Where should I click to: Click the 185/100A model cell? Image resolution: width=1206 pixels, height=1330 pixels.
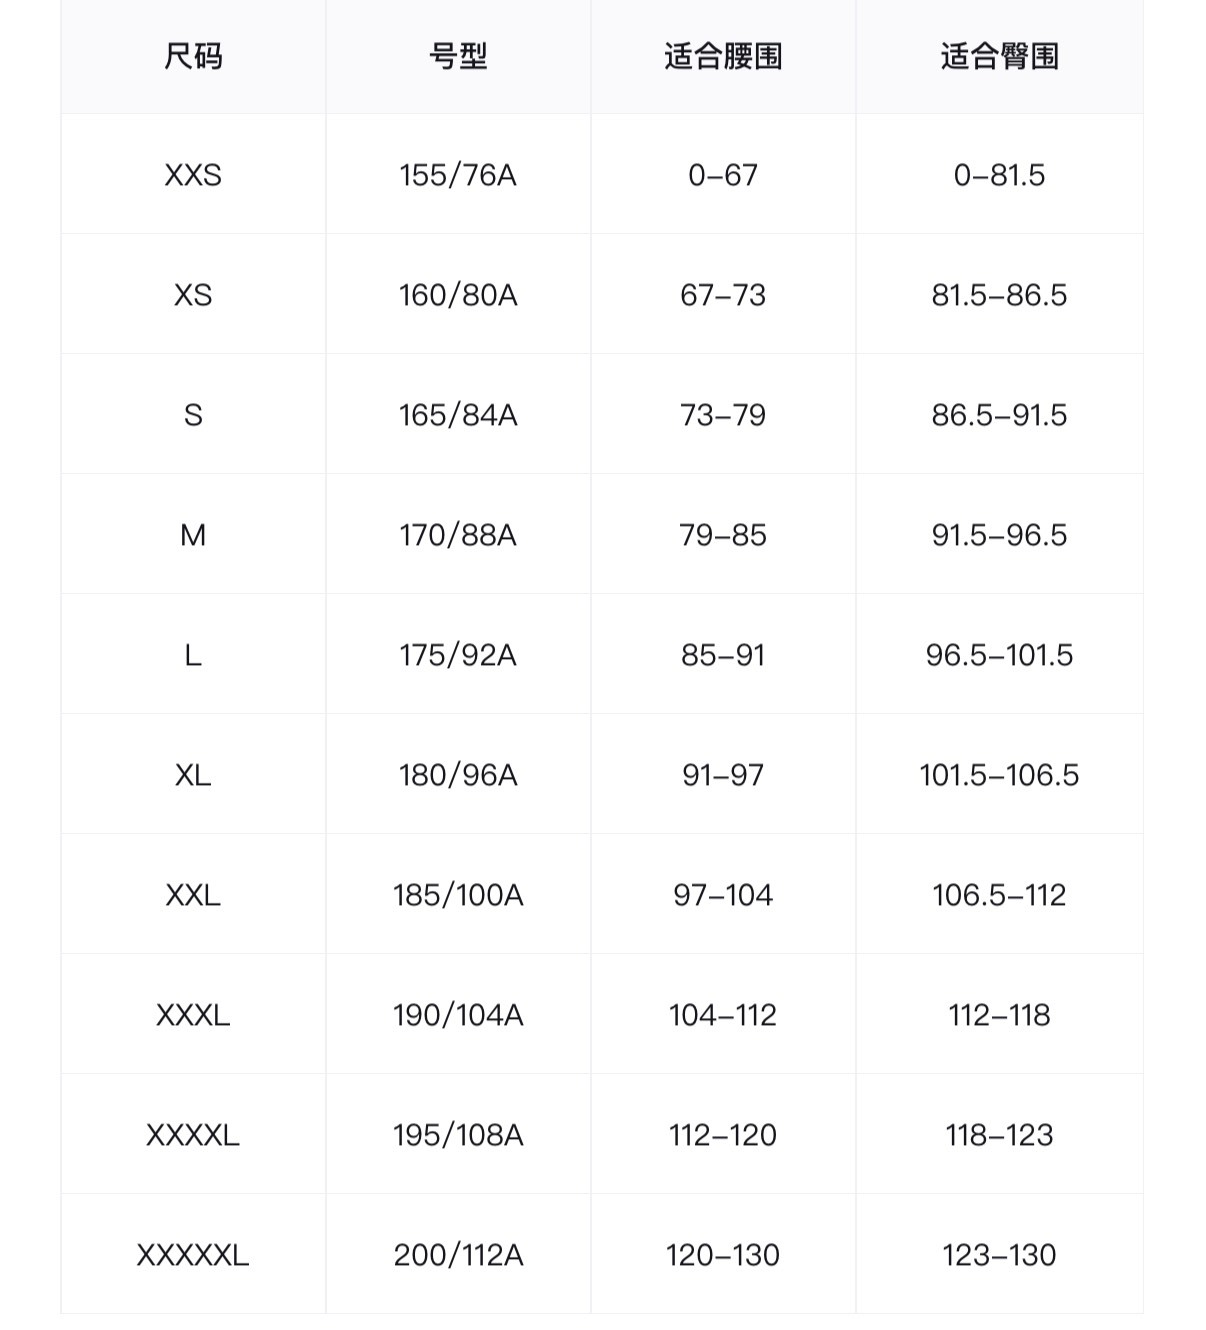[458, 895]
